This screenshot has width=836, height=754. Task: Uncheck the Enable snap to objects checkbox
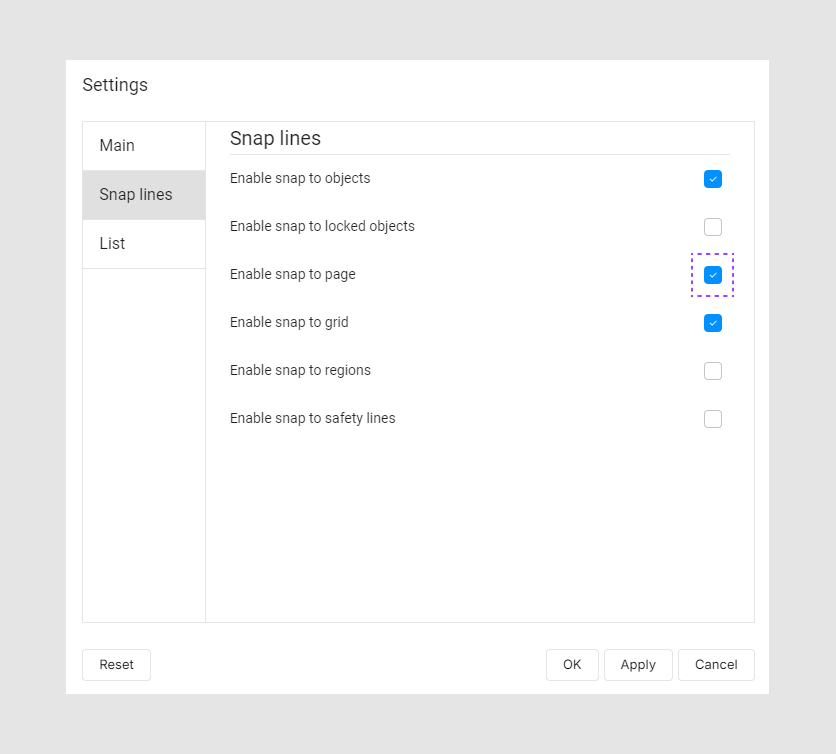712,179
